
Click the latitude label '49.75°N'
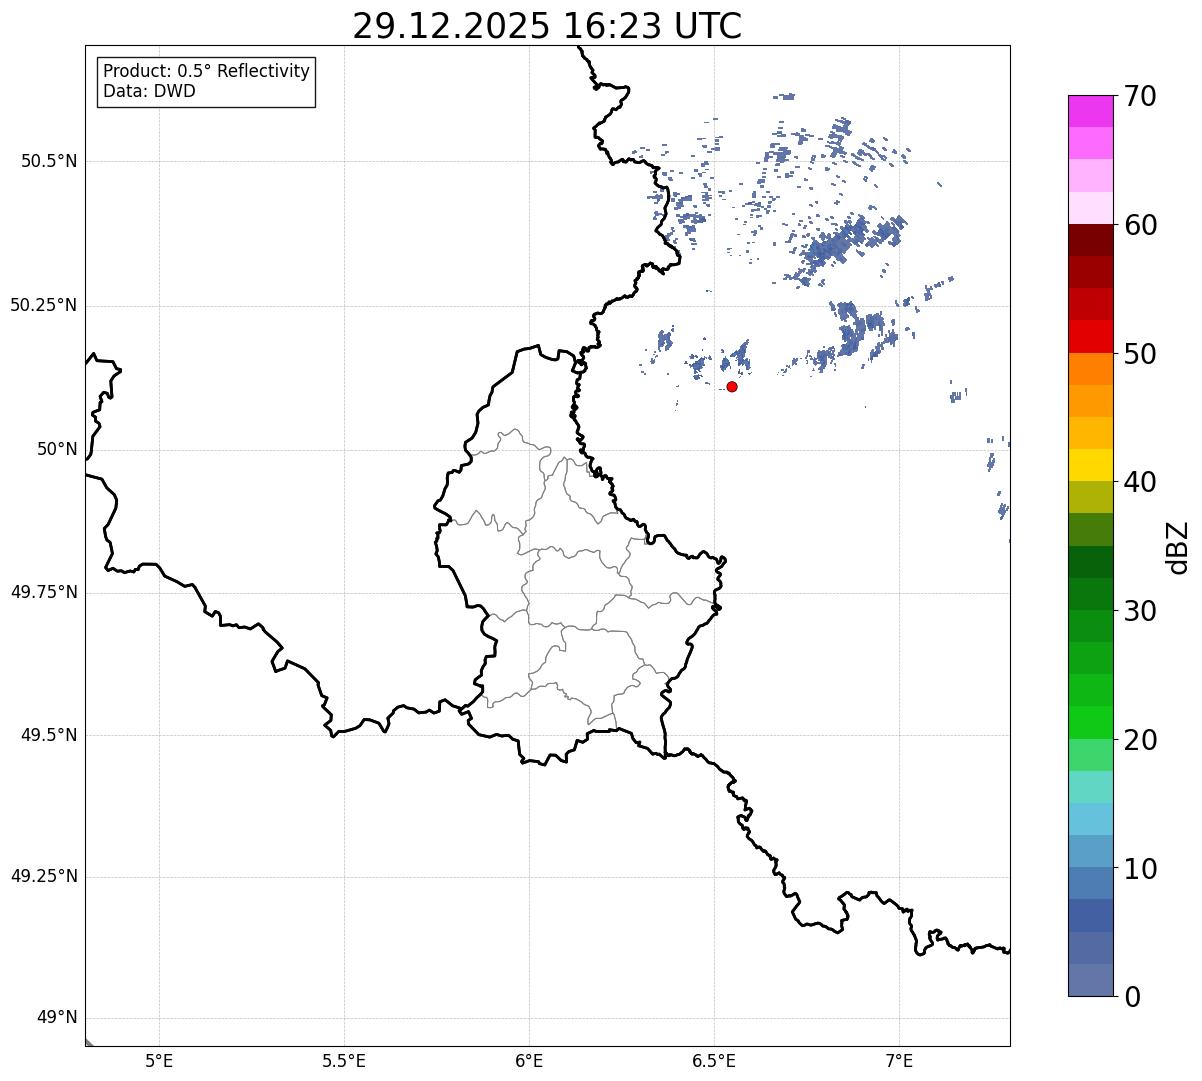point(44,592)
